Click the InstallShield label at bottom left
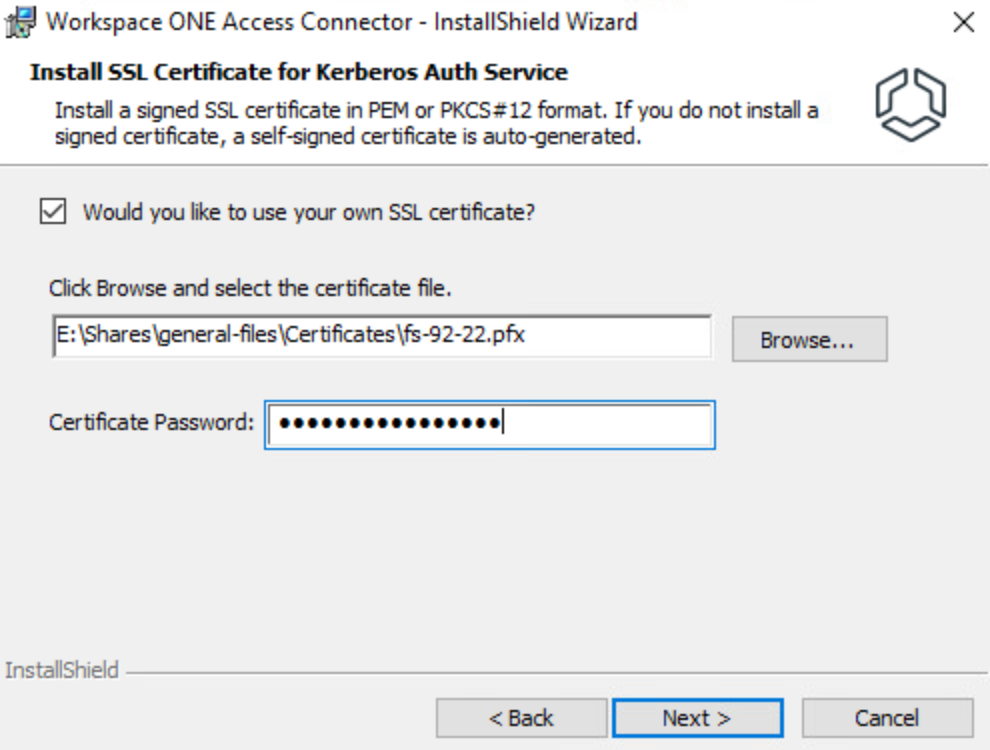Screen dimensions: 990x750 click(x=62, y=670)
